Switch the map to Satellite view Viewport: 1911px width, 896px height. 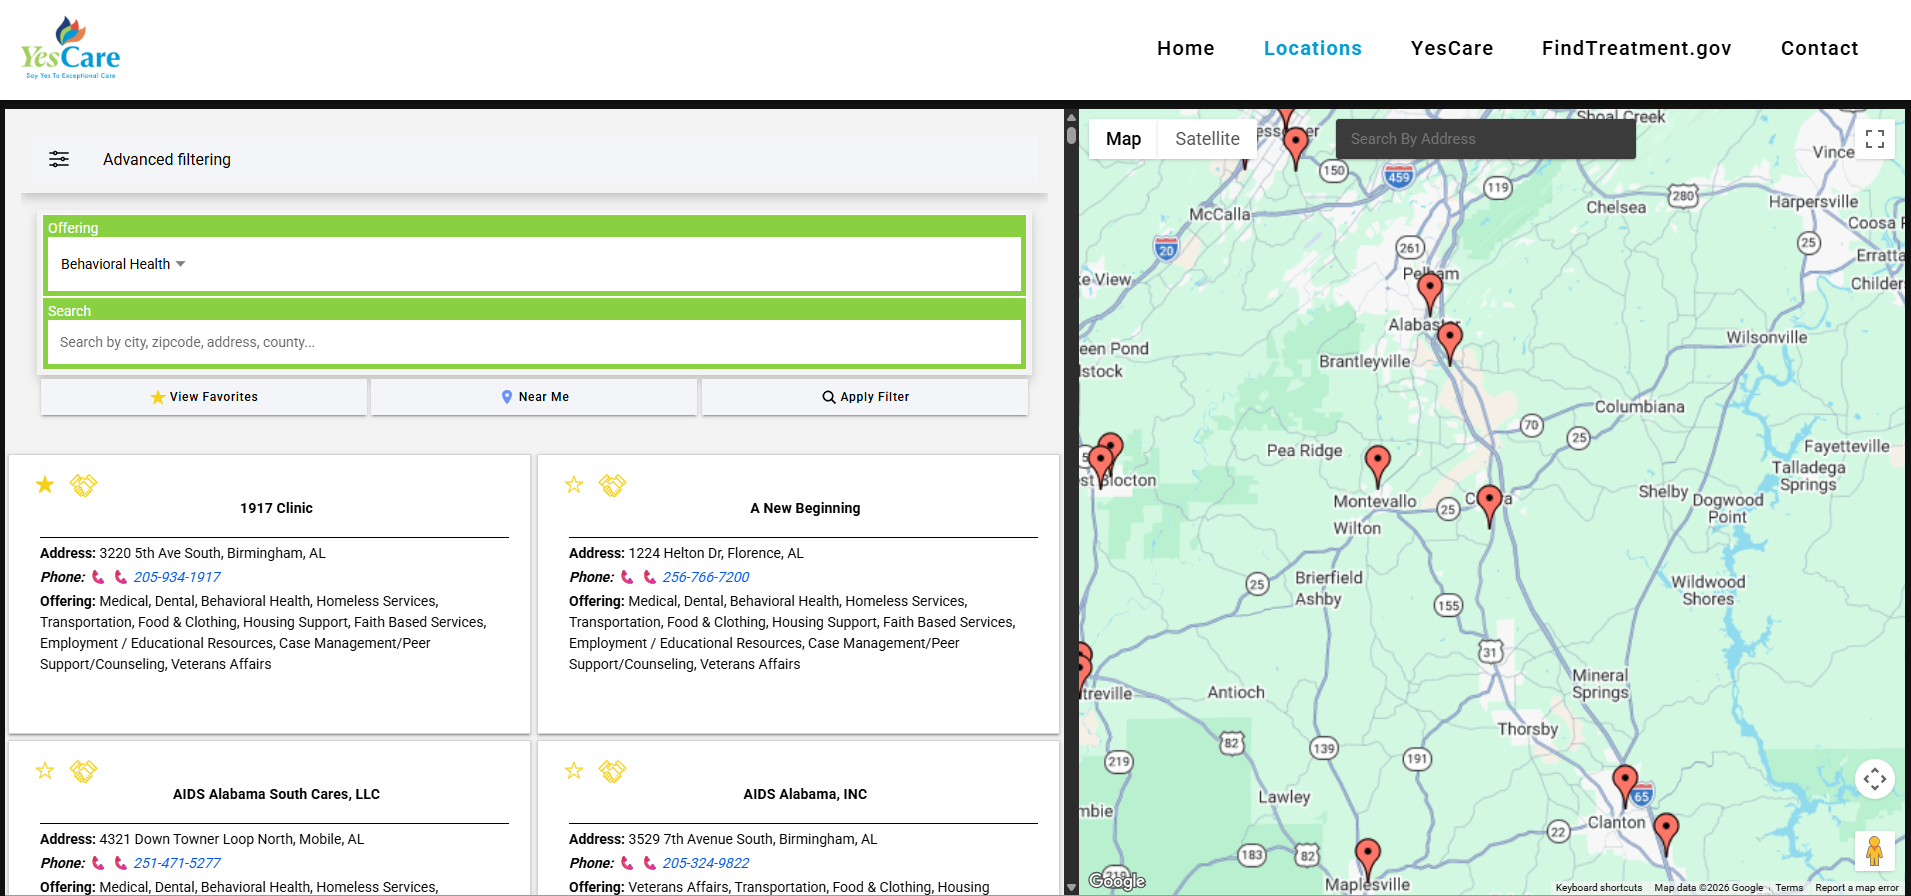pyautogui.click(x=1207, y=139)
